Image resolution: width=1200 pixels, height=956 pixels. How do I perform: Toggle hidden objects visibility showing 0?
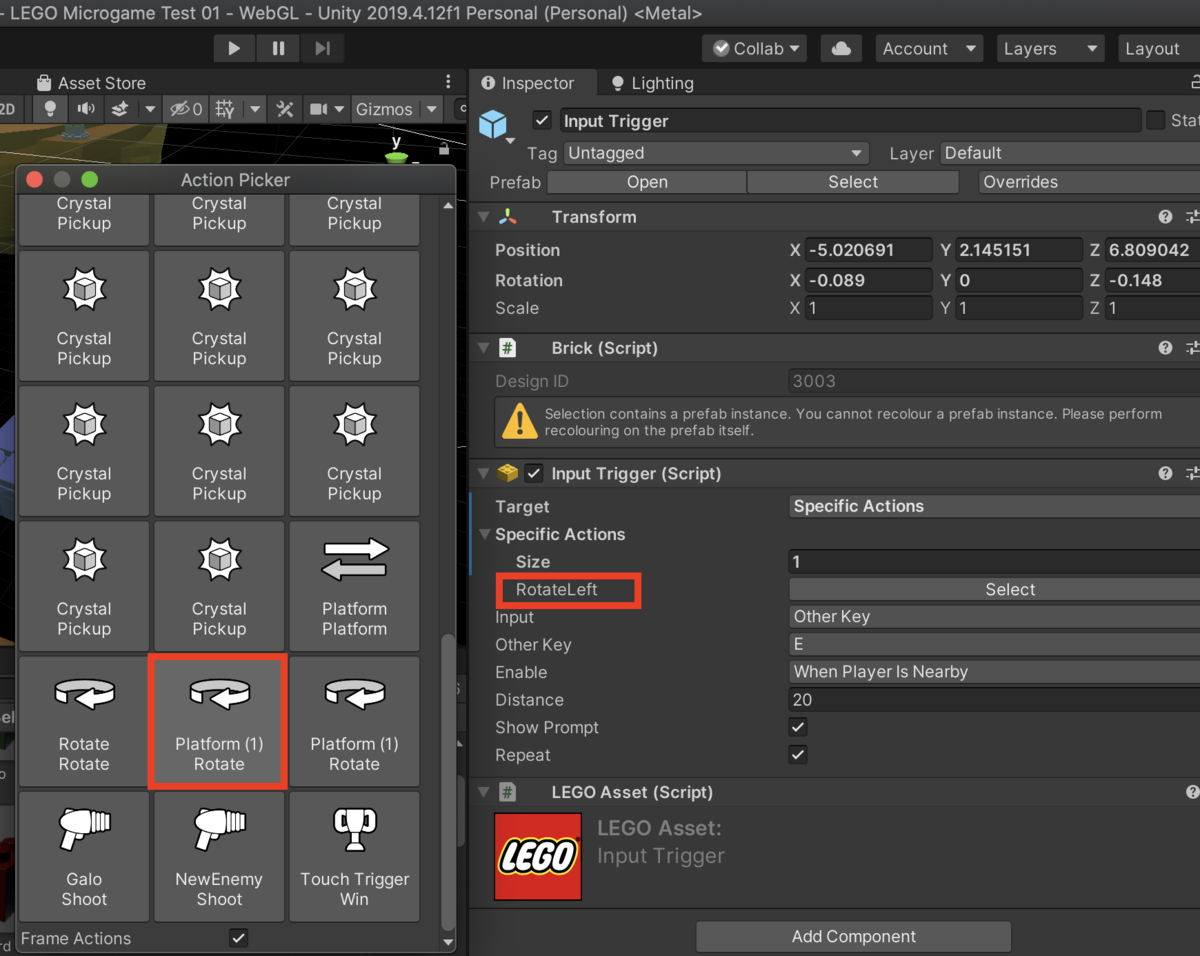coord(185,109)
